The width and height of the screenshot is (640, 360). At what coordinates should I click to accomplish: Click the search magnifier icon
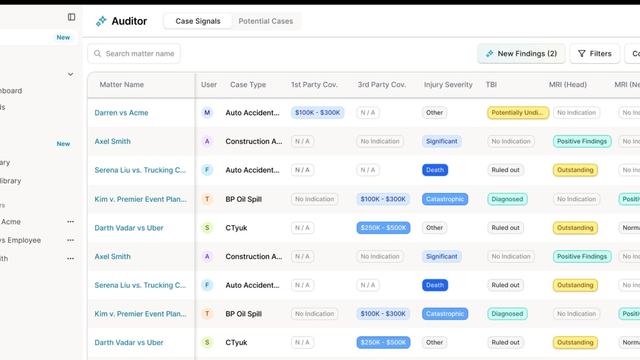tap(98, 53)
